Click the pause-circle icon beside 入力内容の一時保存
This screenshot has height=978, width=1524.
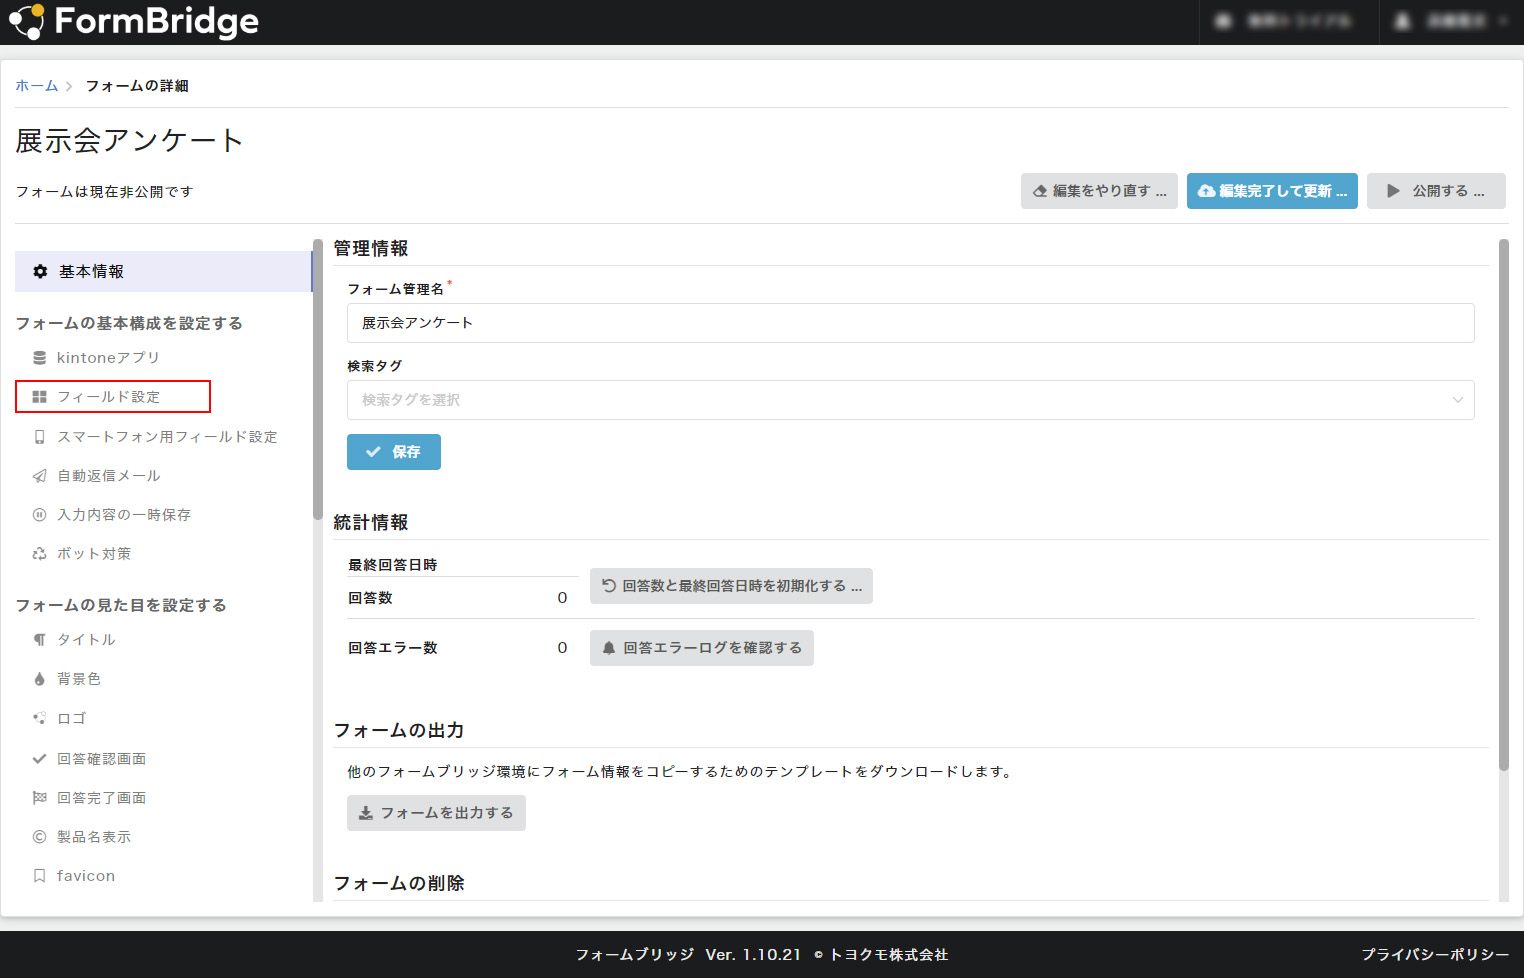click(40, 515)
